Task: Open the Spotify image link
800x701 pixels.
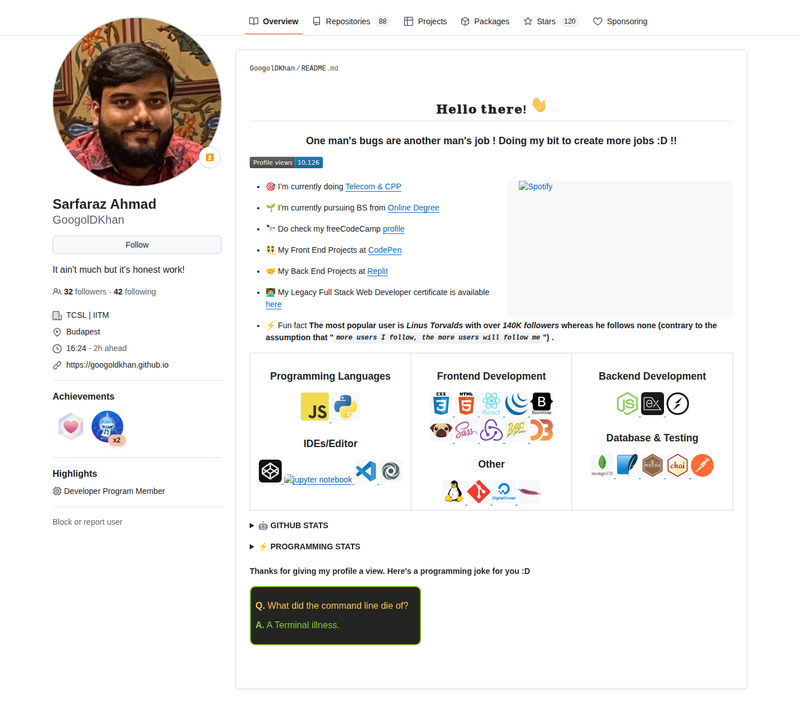Action: pyautogui.click(x=535, y=186)
